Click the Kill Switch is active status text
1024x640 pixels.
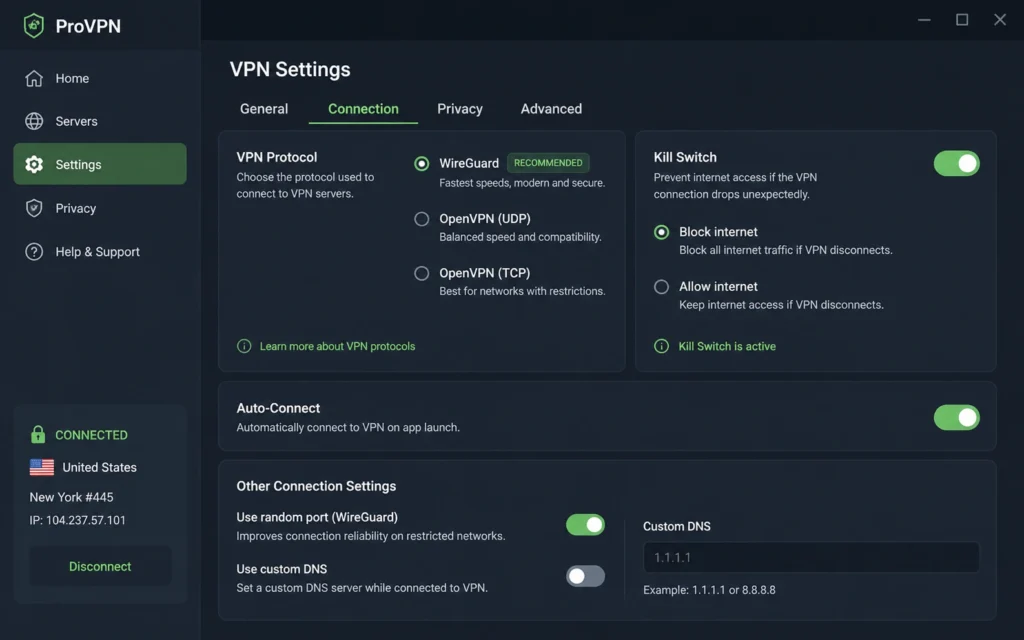click(727, 346)
